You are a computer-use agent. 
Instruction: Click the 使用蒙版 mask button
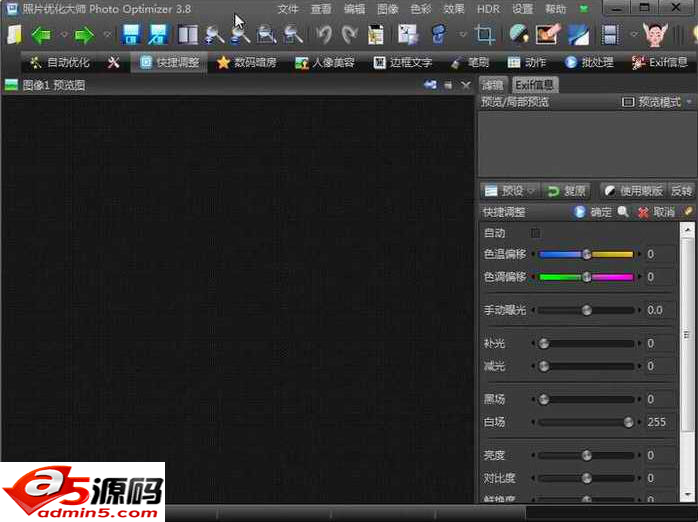coord(635,191)
